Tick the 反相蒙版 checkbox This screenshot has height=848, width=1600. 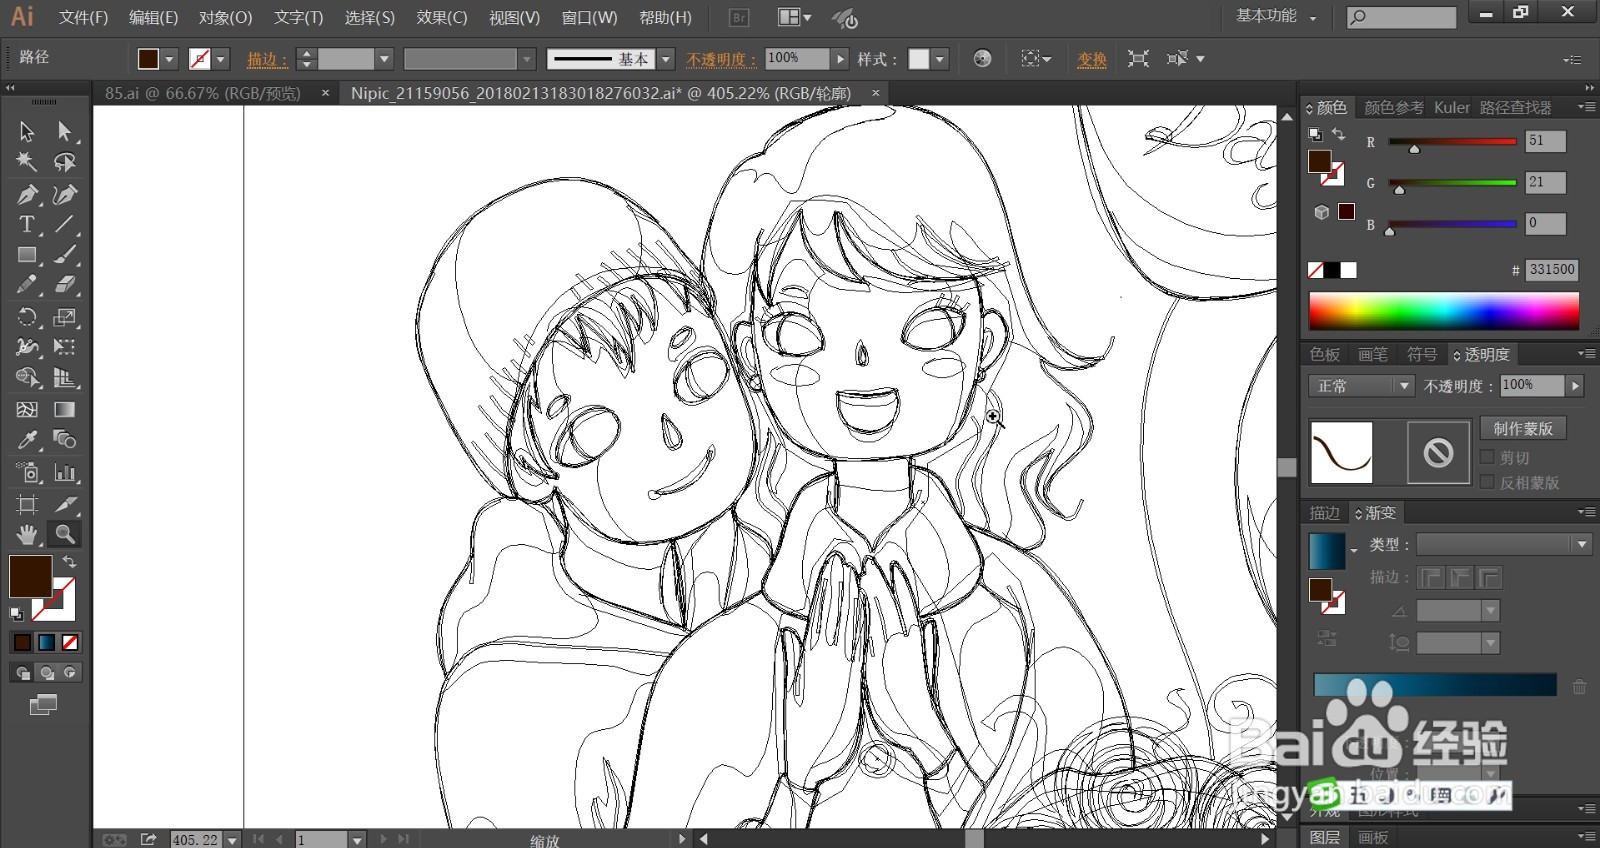tap(1487, 482)
